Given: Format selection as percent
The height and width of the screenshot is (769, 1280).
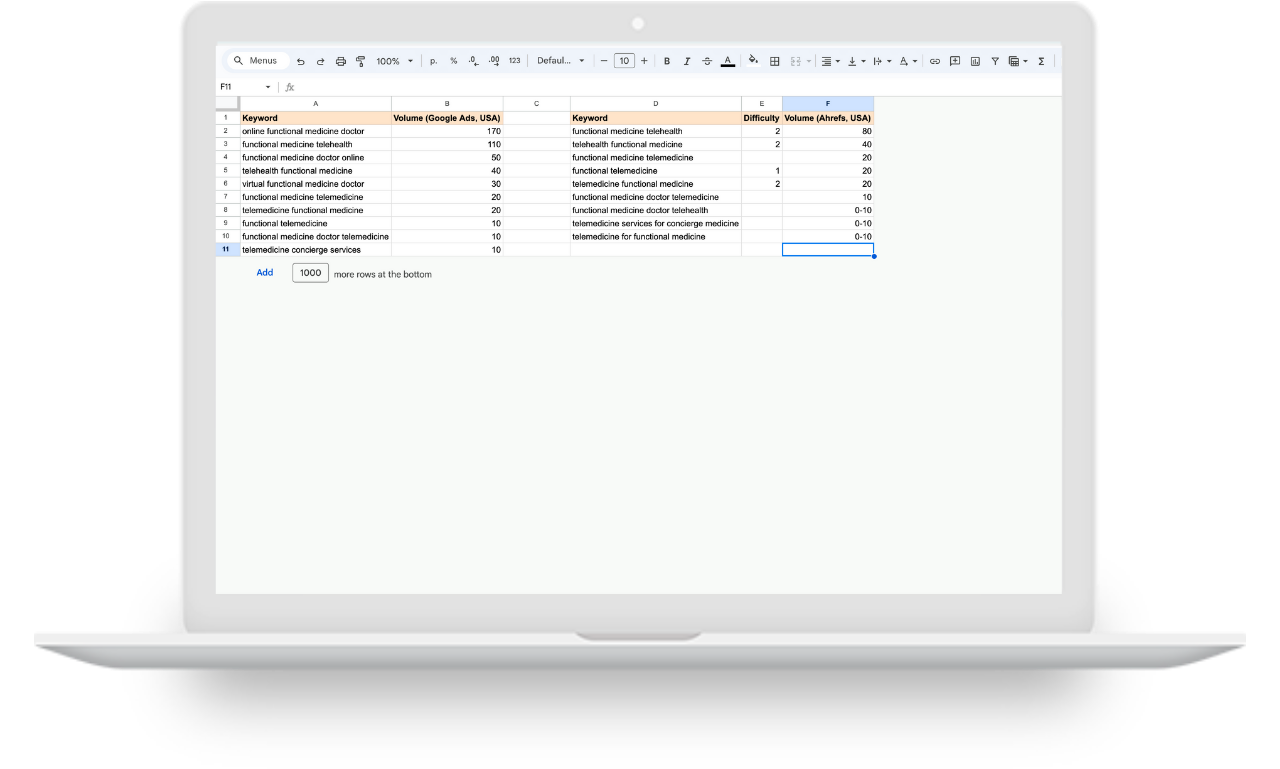Looking at the screenshot, I should [x=452, y=61].
